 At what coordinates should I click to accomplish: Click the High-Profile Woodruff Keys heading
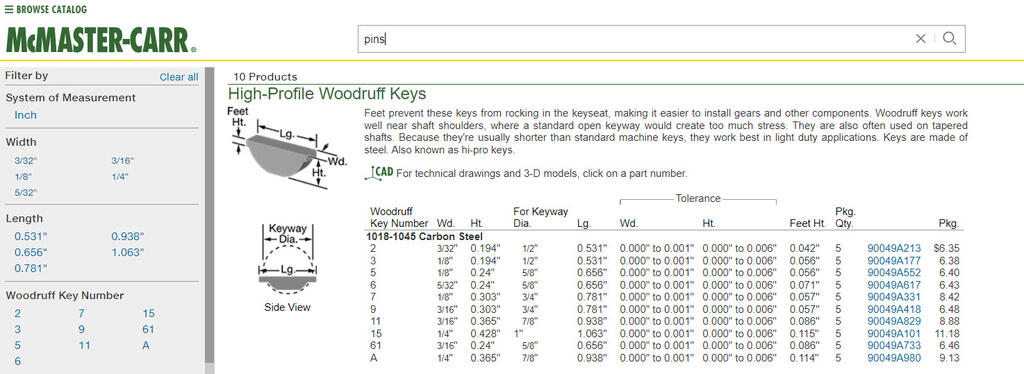(x=327, y=93)
